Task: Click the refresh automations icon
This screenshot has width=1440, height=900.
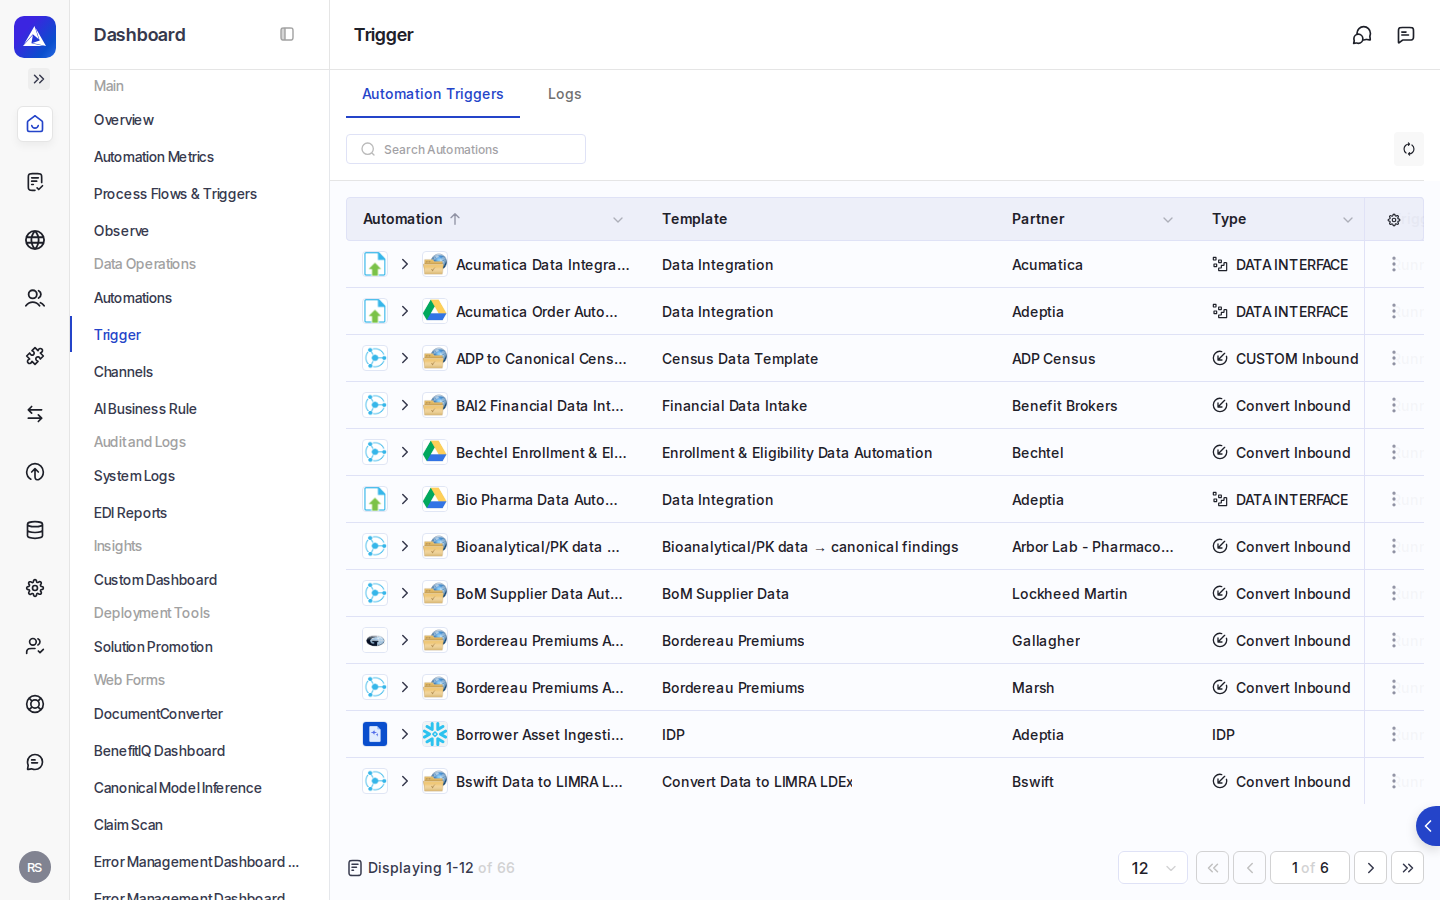Action: [1408, 149]
